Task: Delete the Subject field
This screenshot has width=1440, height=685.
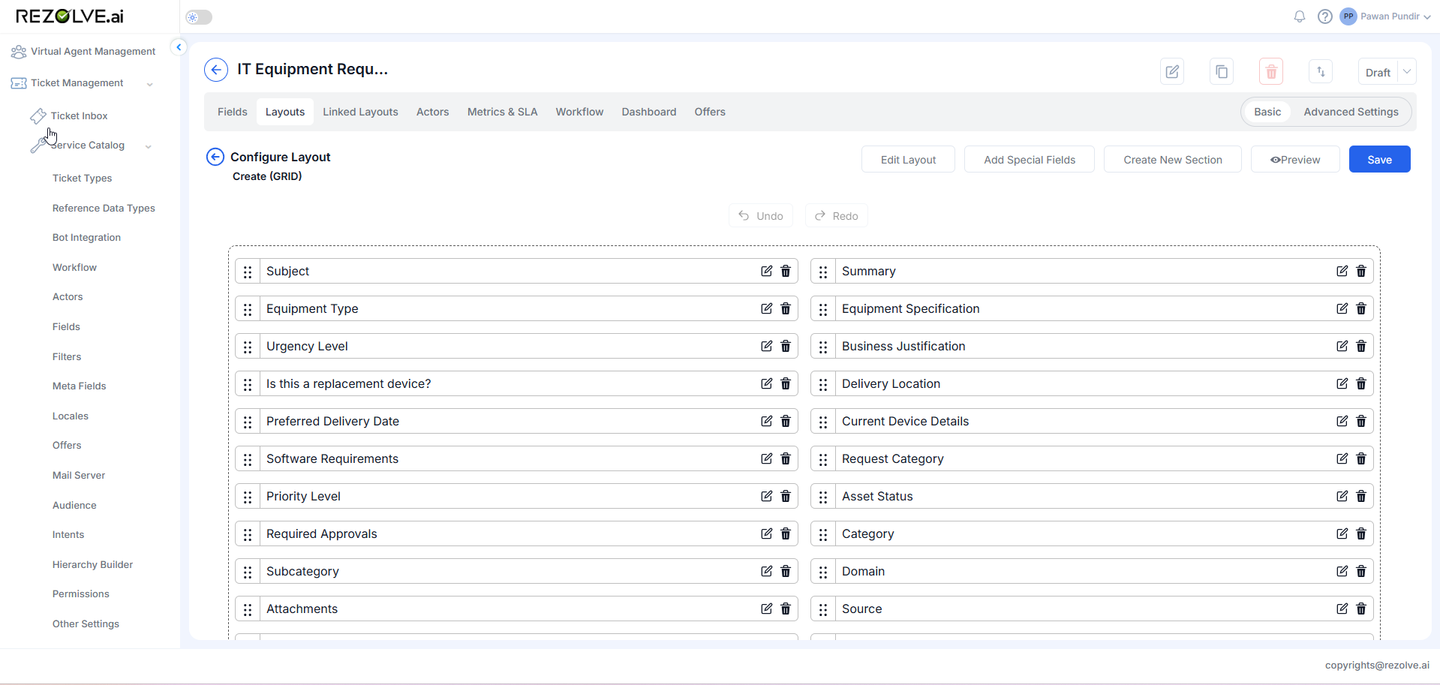Action: click(786, 271)
